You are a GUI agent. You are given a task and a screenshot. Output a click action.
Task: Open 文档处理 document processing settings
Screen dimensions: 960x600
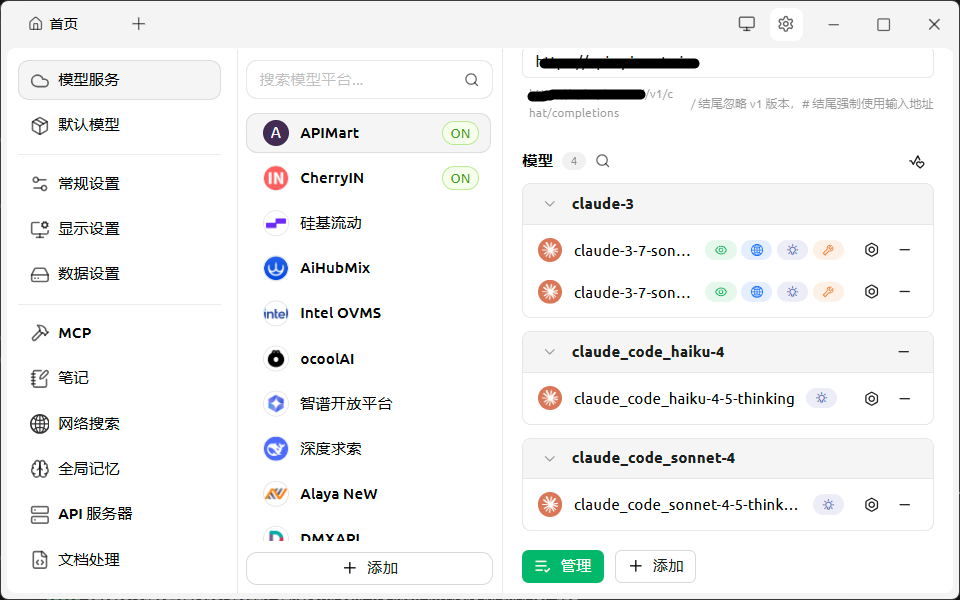click(x=119, y=560)
